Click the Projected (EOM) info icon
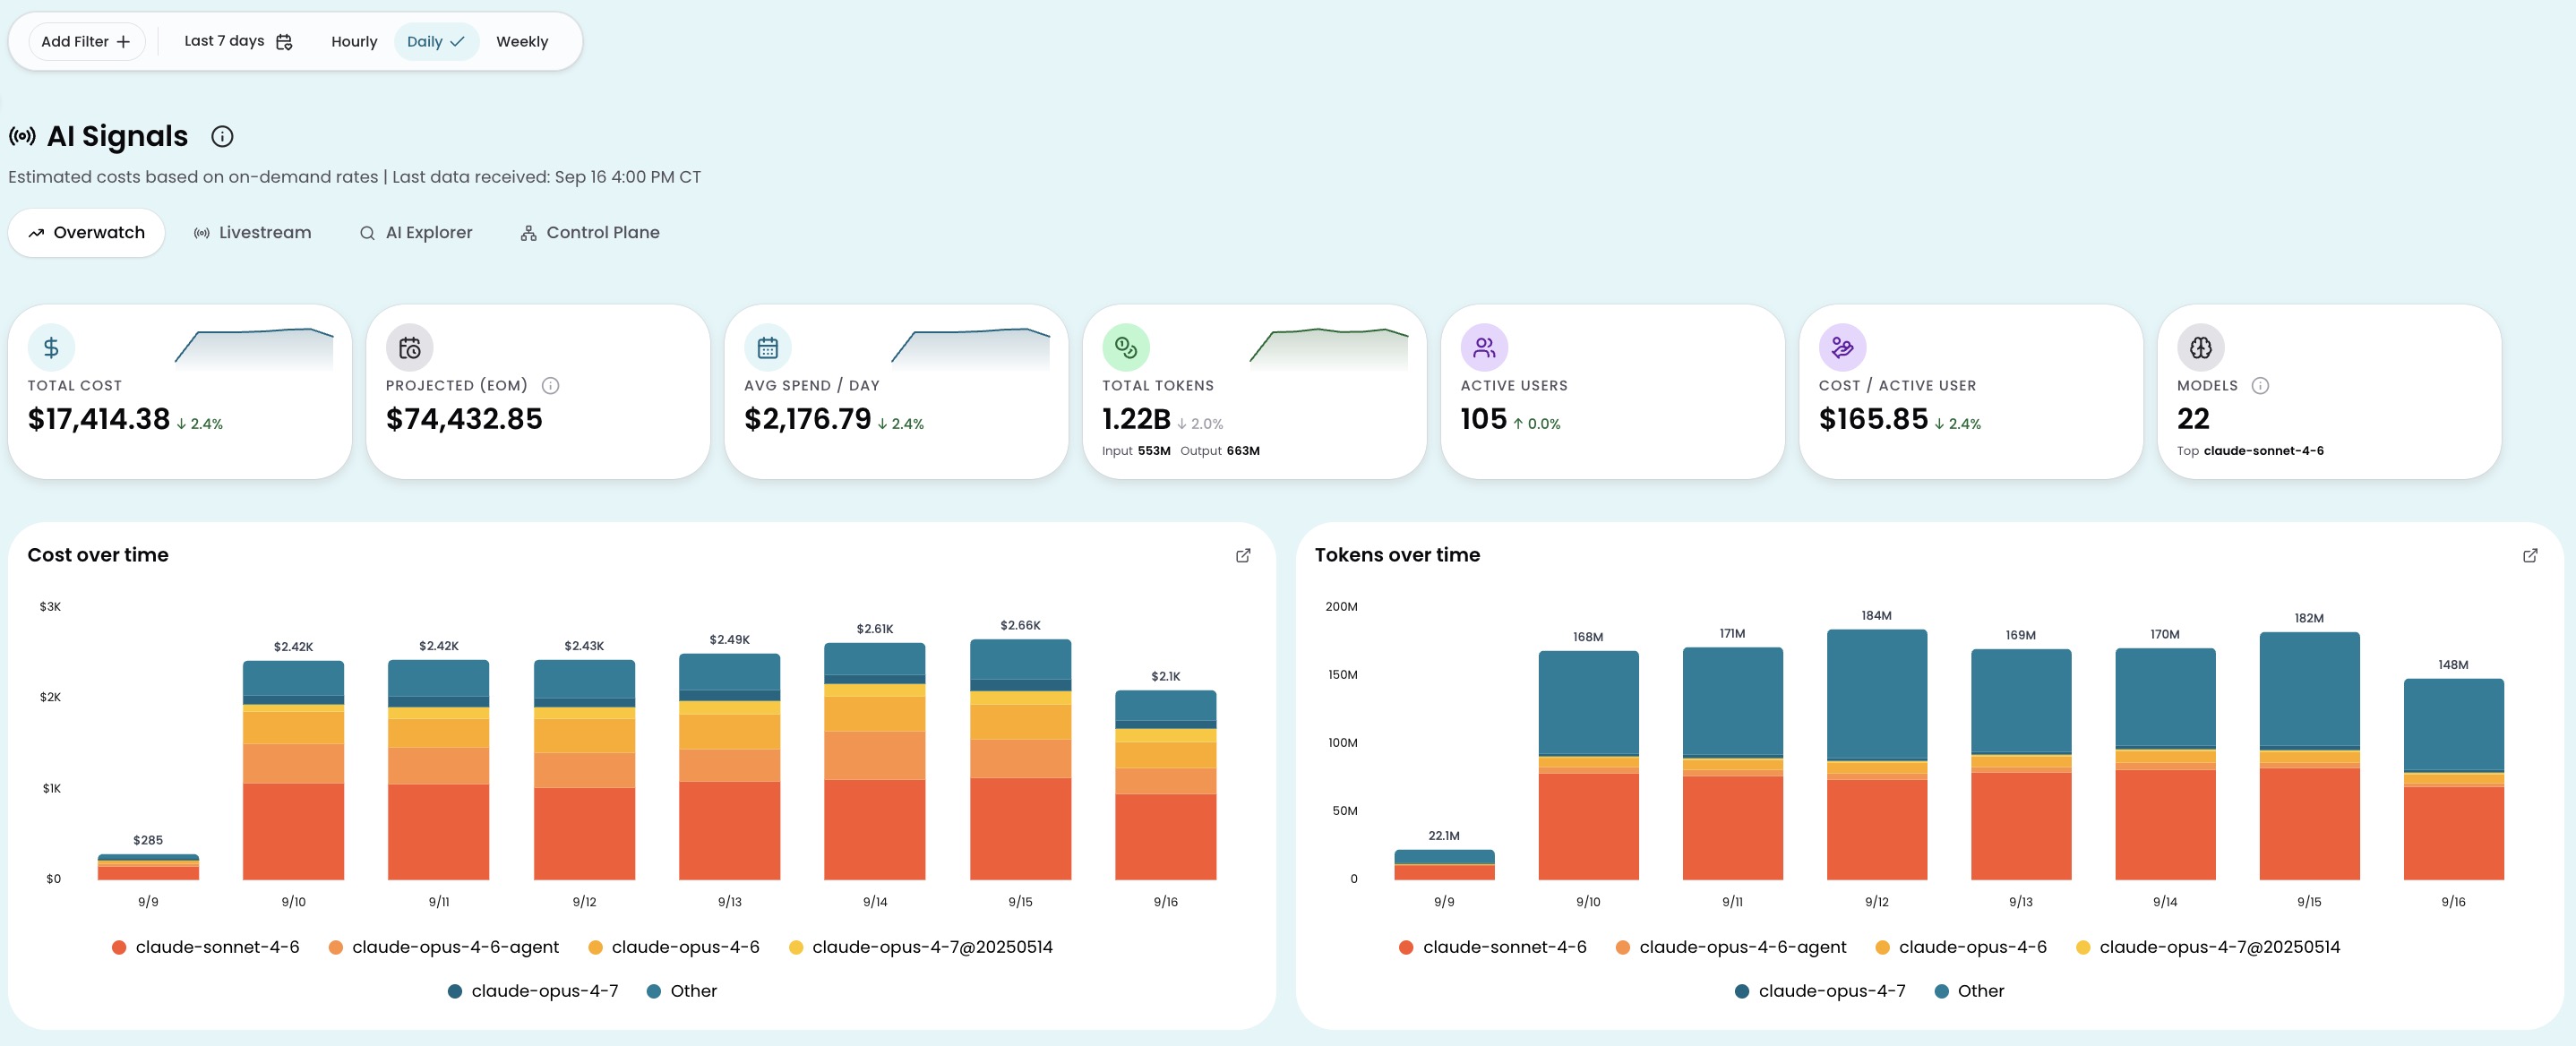This screenshot has height=1046, width=2576. (x=550, y=386)
